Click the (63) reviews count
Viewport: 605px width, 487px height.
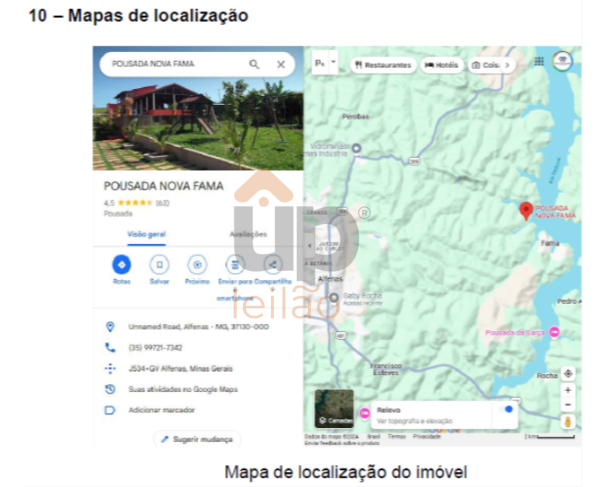coord(162,203)
